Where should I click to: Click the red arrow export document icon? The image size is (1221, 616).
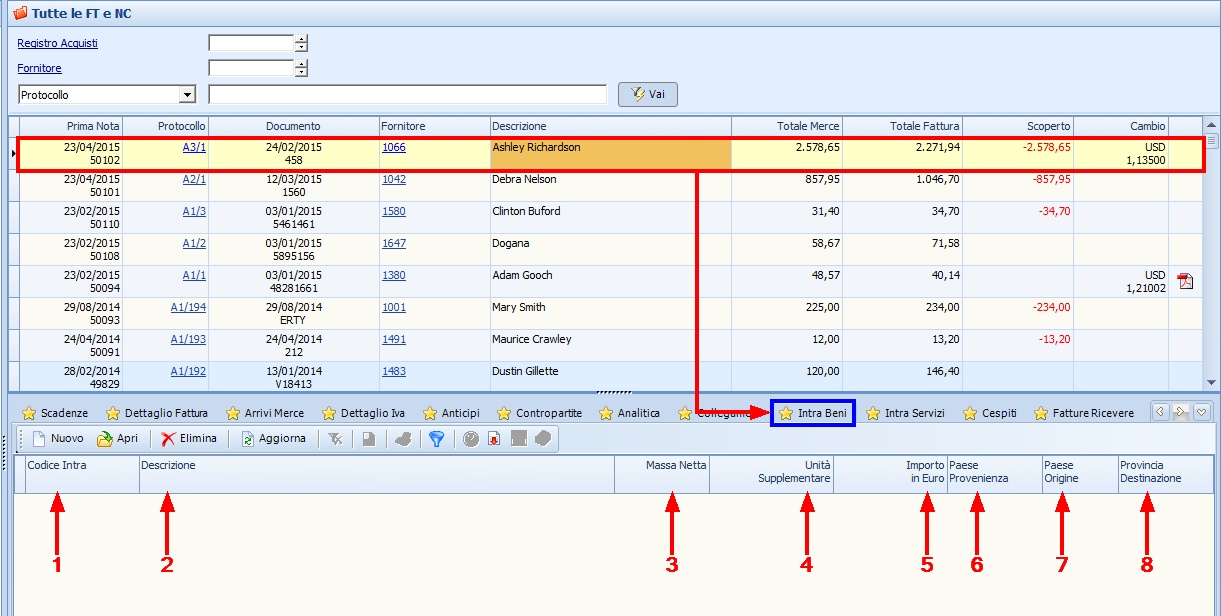[x=494, y=439]
